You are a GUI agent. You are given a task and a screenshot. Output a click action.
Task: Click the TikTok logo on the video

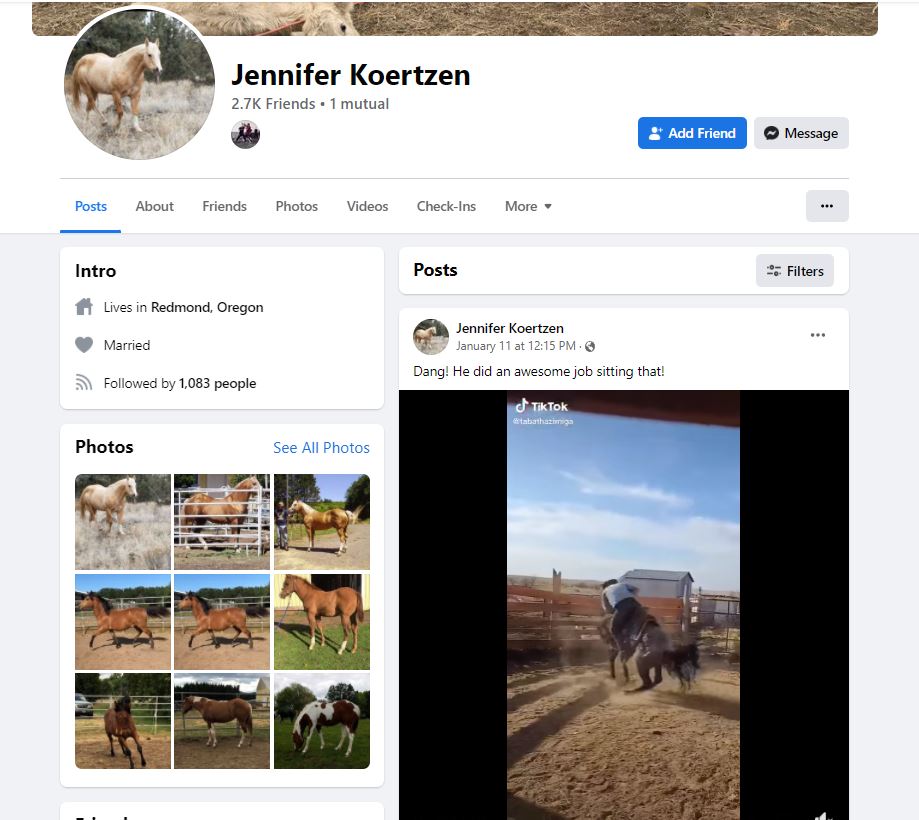pyautogui.click(x=542, y=406)
